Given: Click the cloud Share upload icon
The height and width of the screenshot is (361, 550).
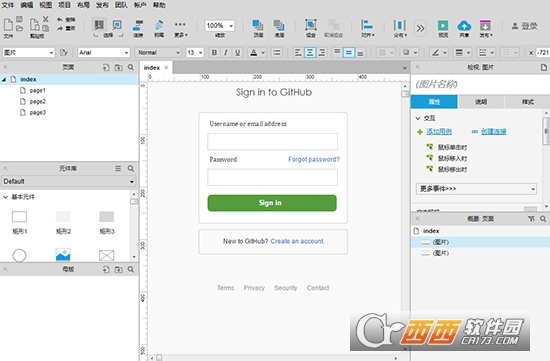Looking at the screenshot, I should tap(464, 25).
